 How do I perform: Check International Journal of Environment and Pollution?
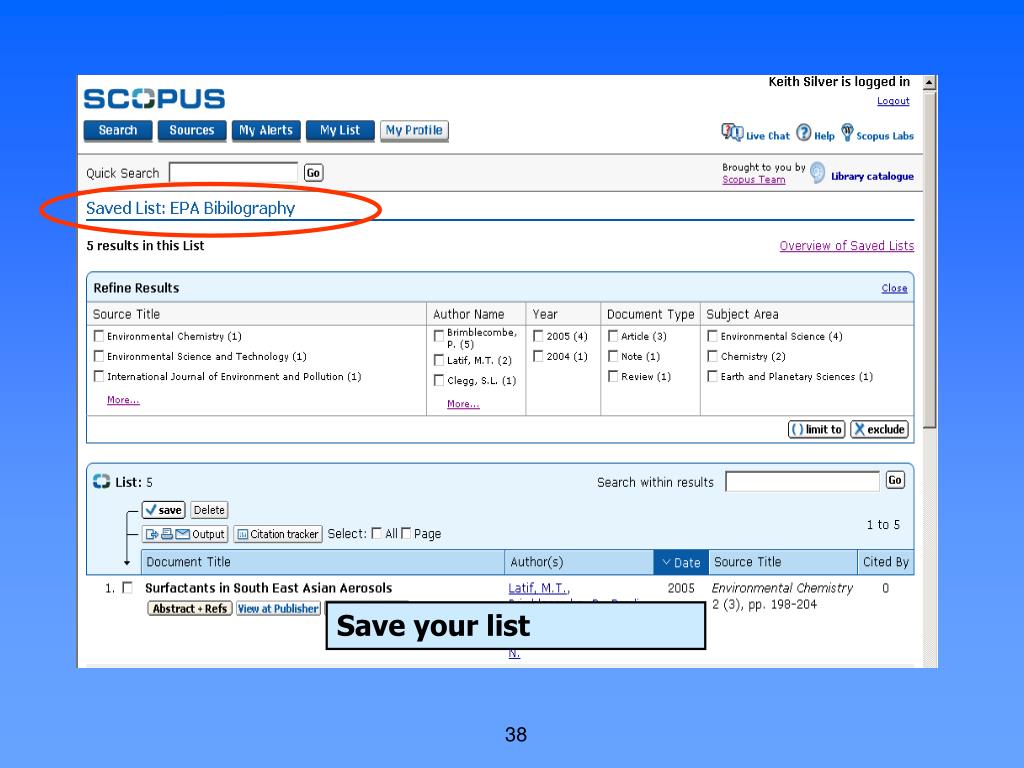(x=99, y=376)
